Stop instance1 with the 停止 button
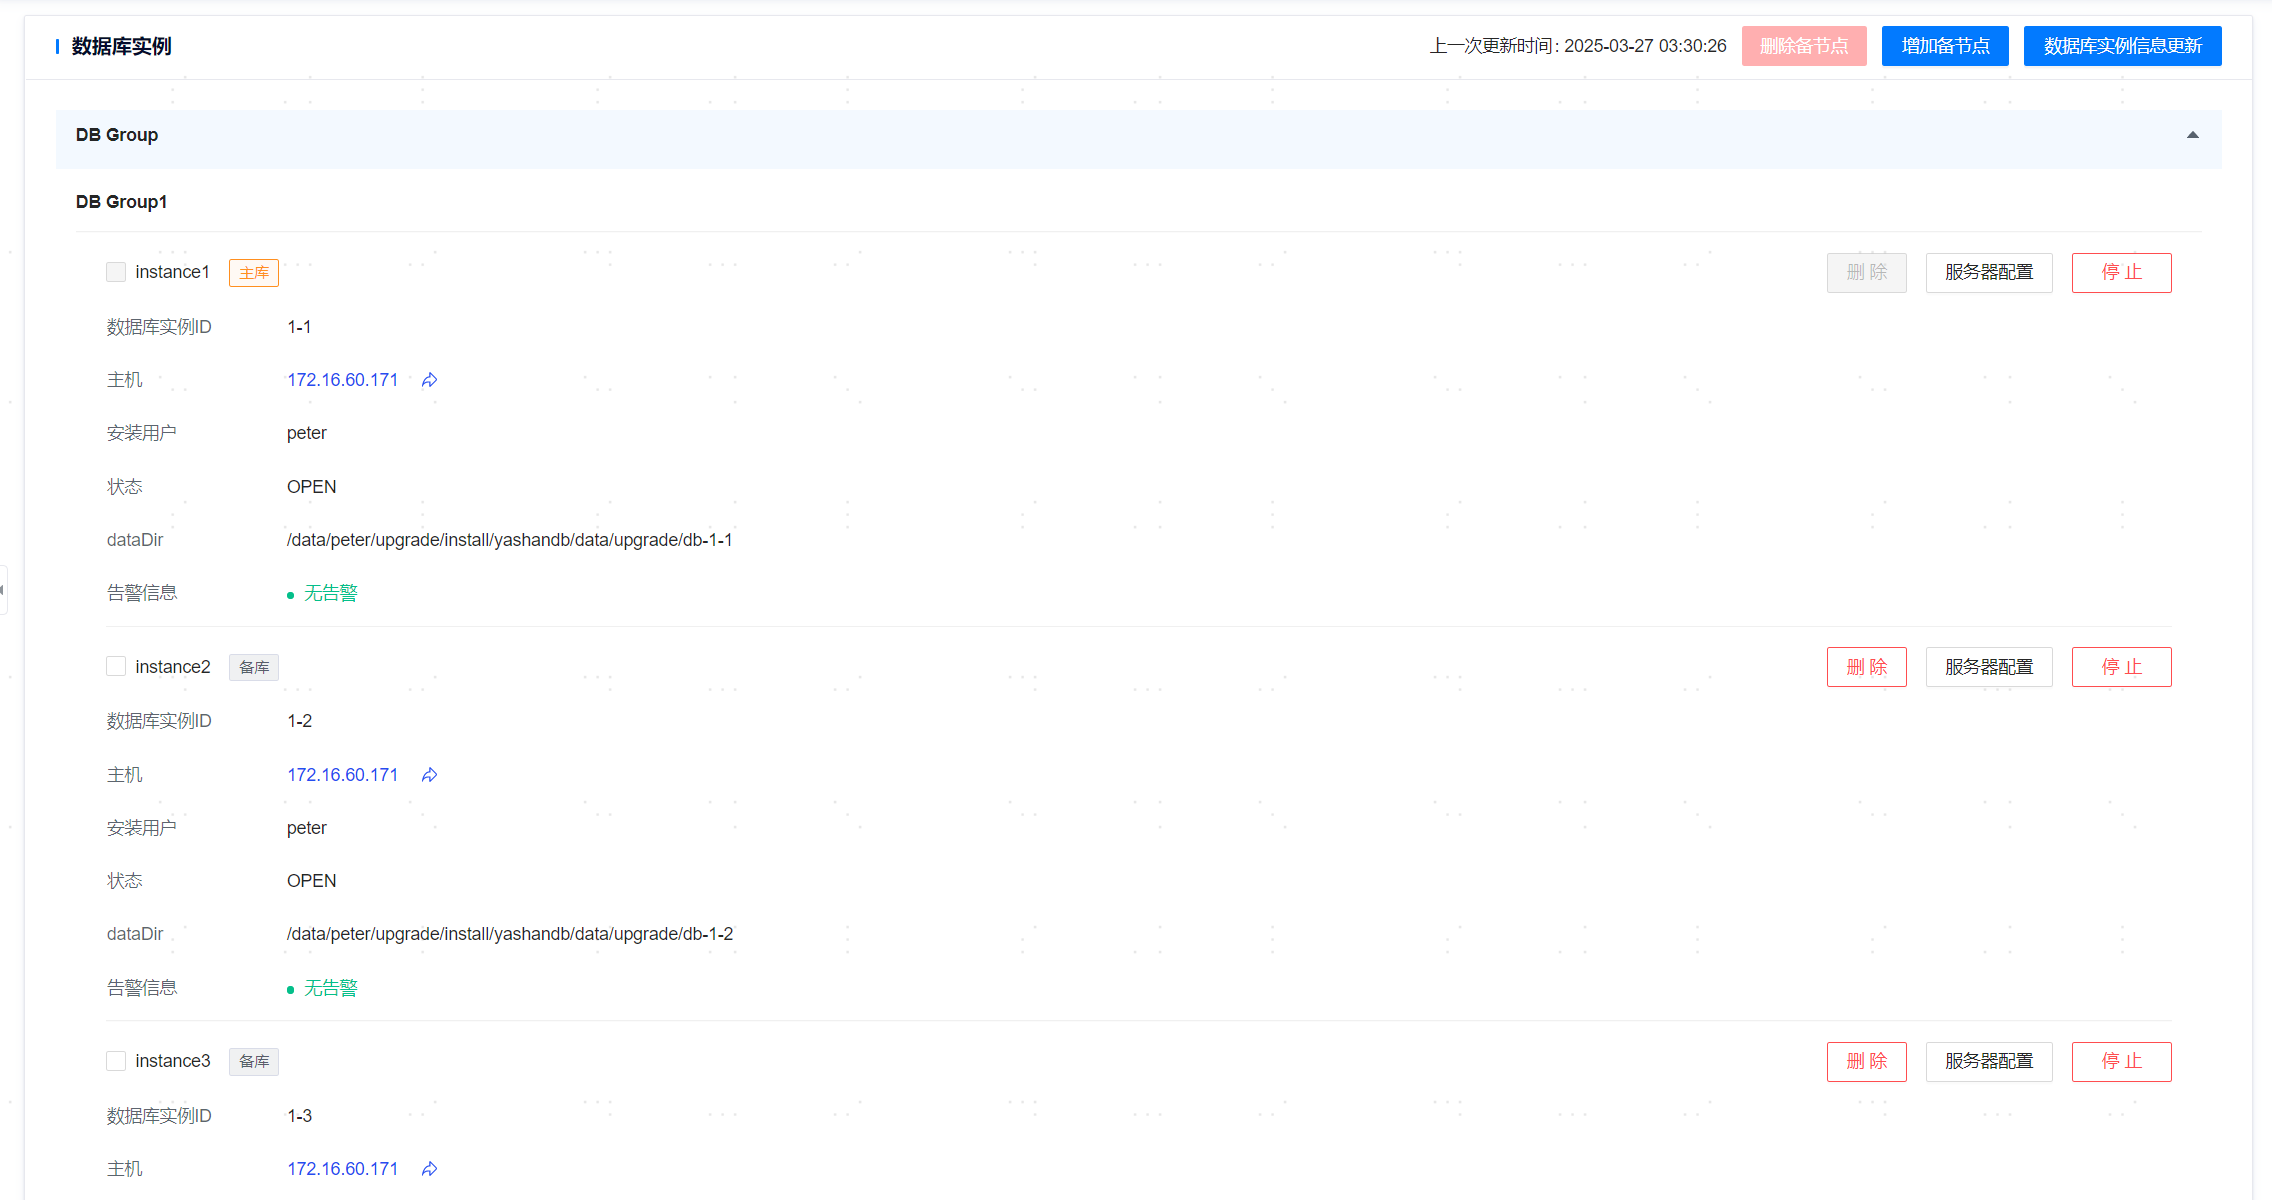 pyautogui.click(x=2121, y=273)
